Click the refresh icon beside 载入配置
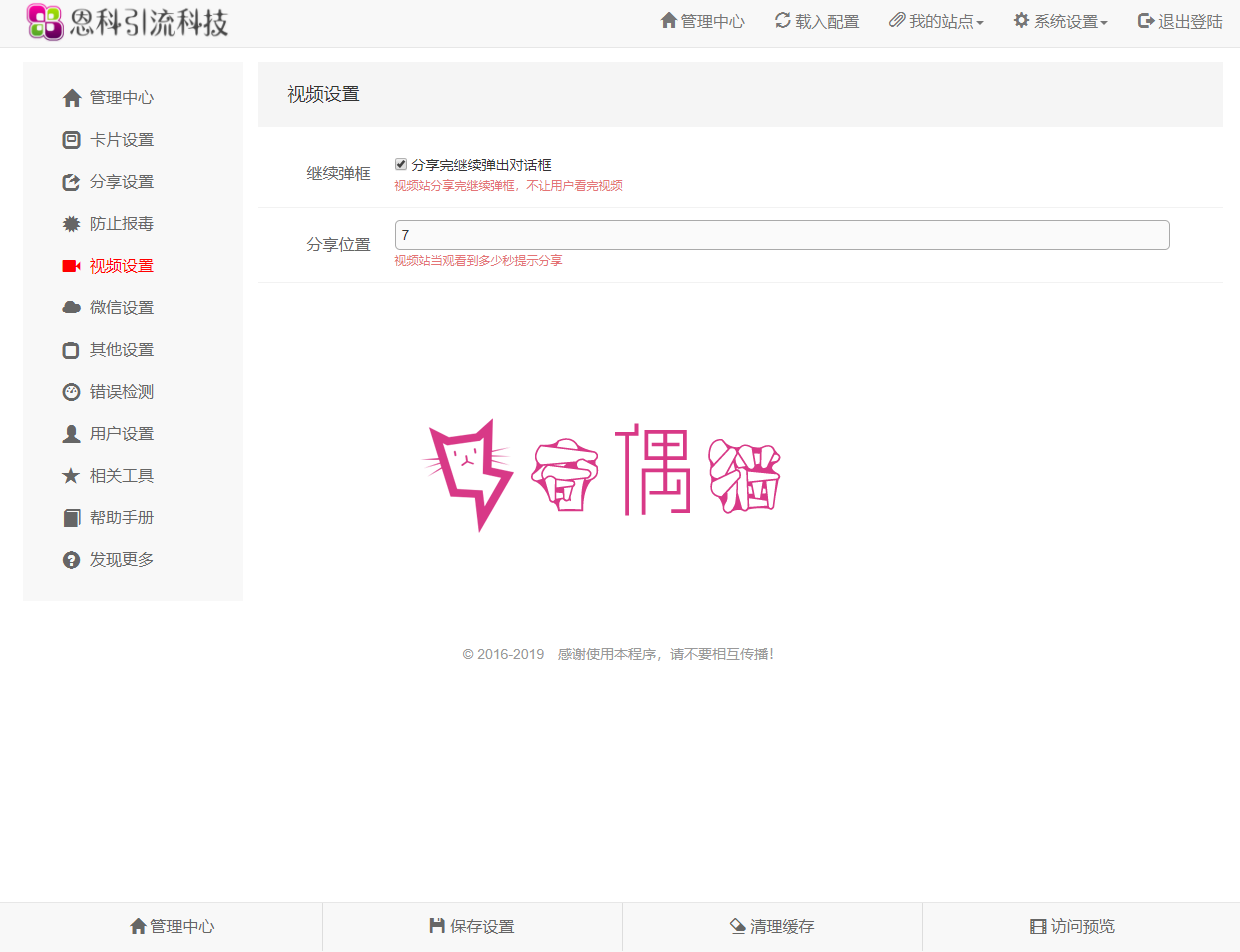Image resolution: width=1240 pixels, height=952 pixels. pos(783,20)
